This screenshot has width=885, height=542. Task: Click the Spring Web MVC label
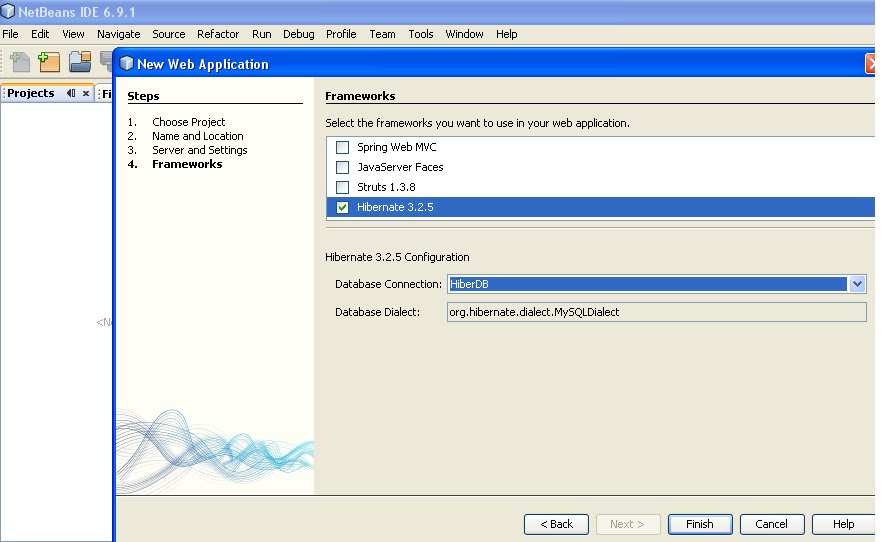pos(397,147)
